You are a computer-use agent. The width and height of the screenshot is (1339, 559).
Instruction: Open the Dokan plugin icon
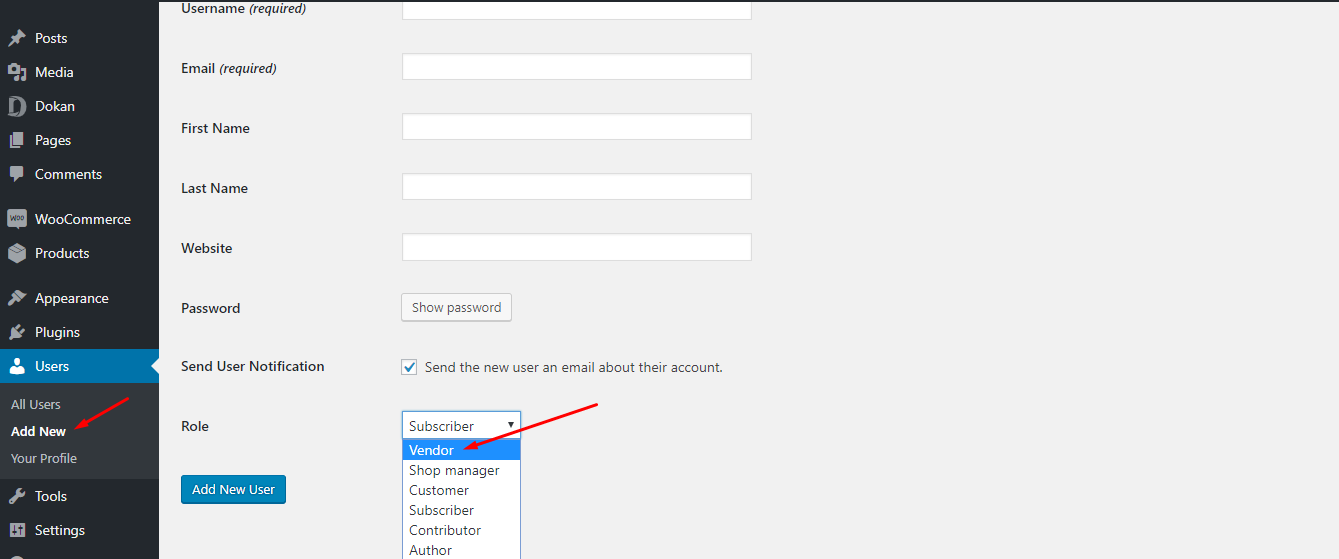point(17,106)
